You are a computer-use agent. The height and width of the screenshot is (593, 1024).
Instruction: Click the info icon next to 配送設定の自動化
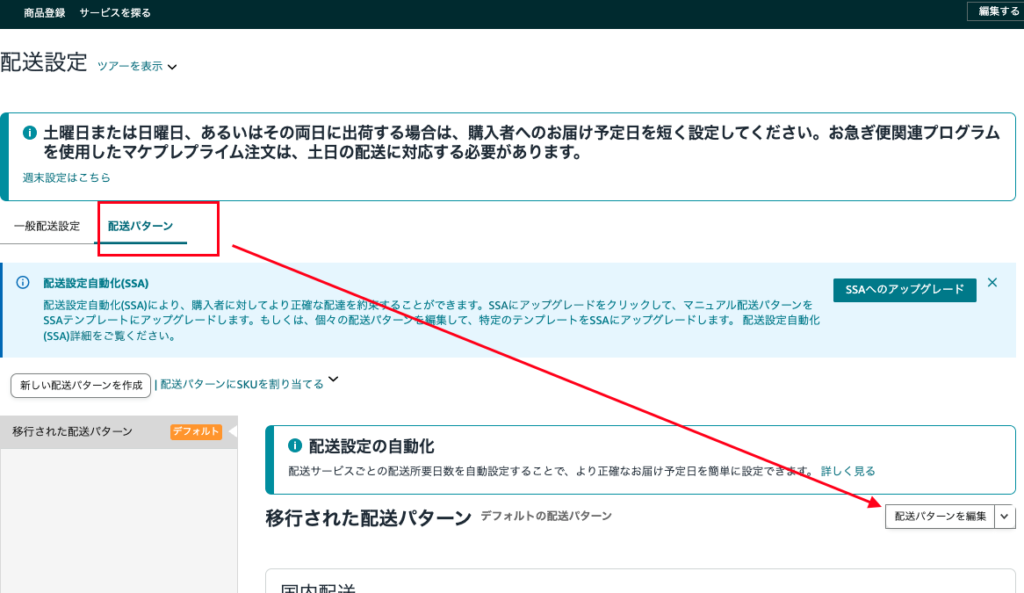[x=294, y=446]
